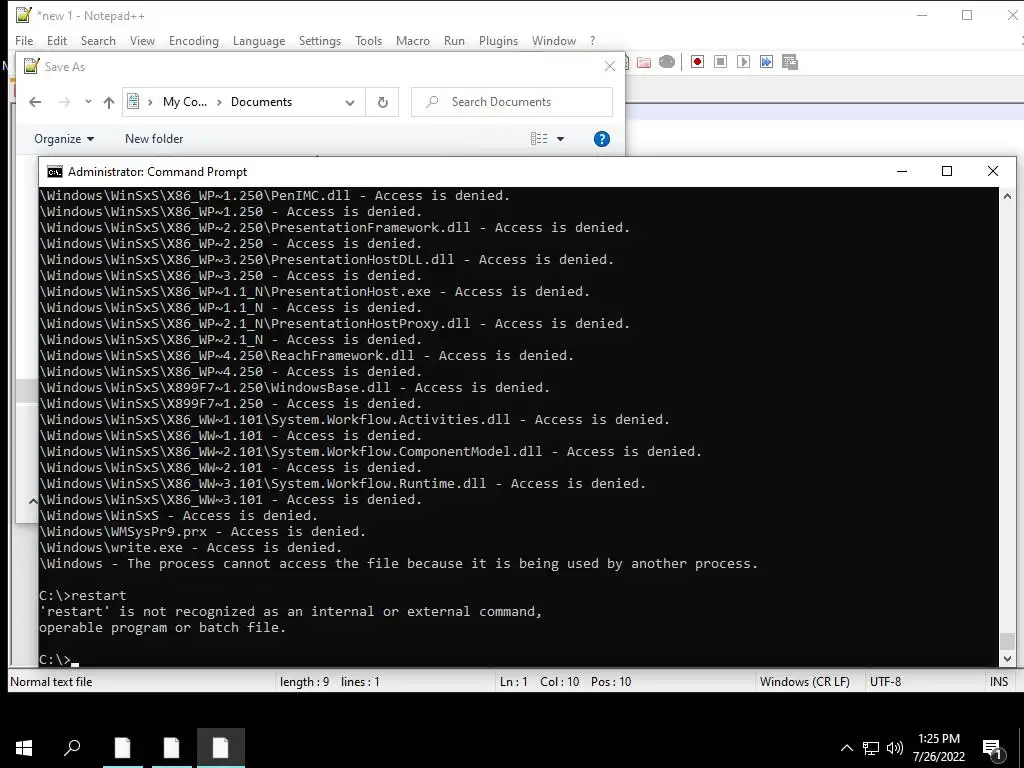Image resolution: width=1024 pixels, height=768 pixels.
Task: Open the Language menu
Action: coord(259,40)
